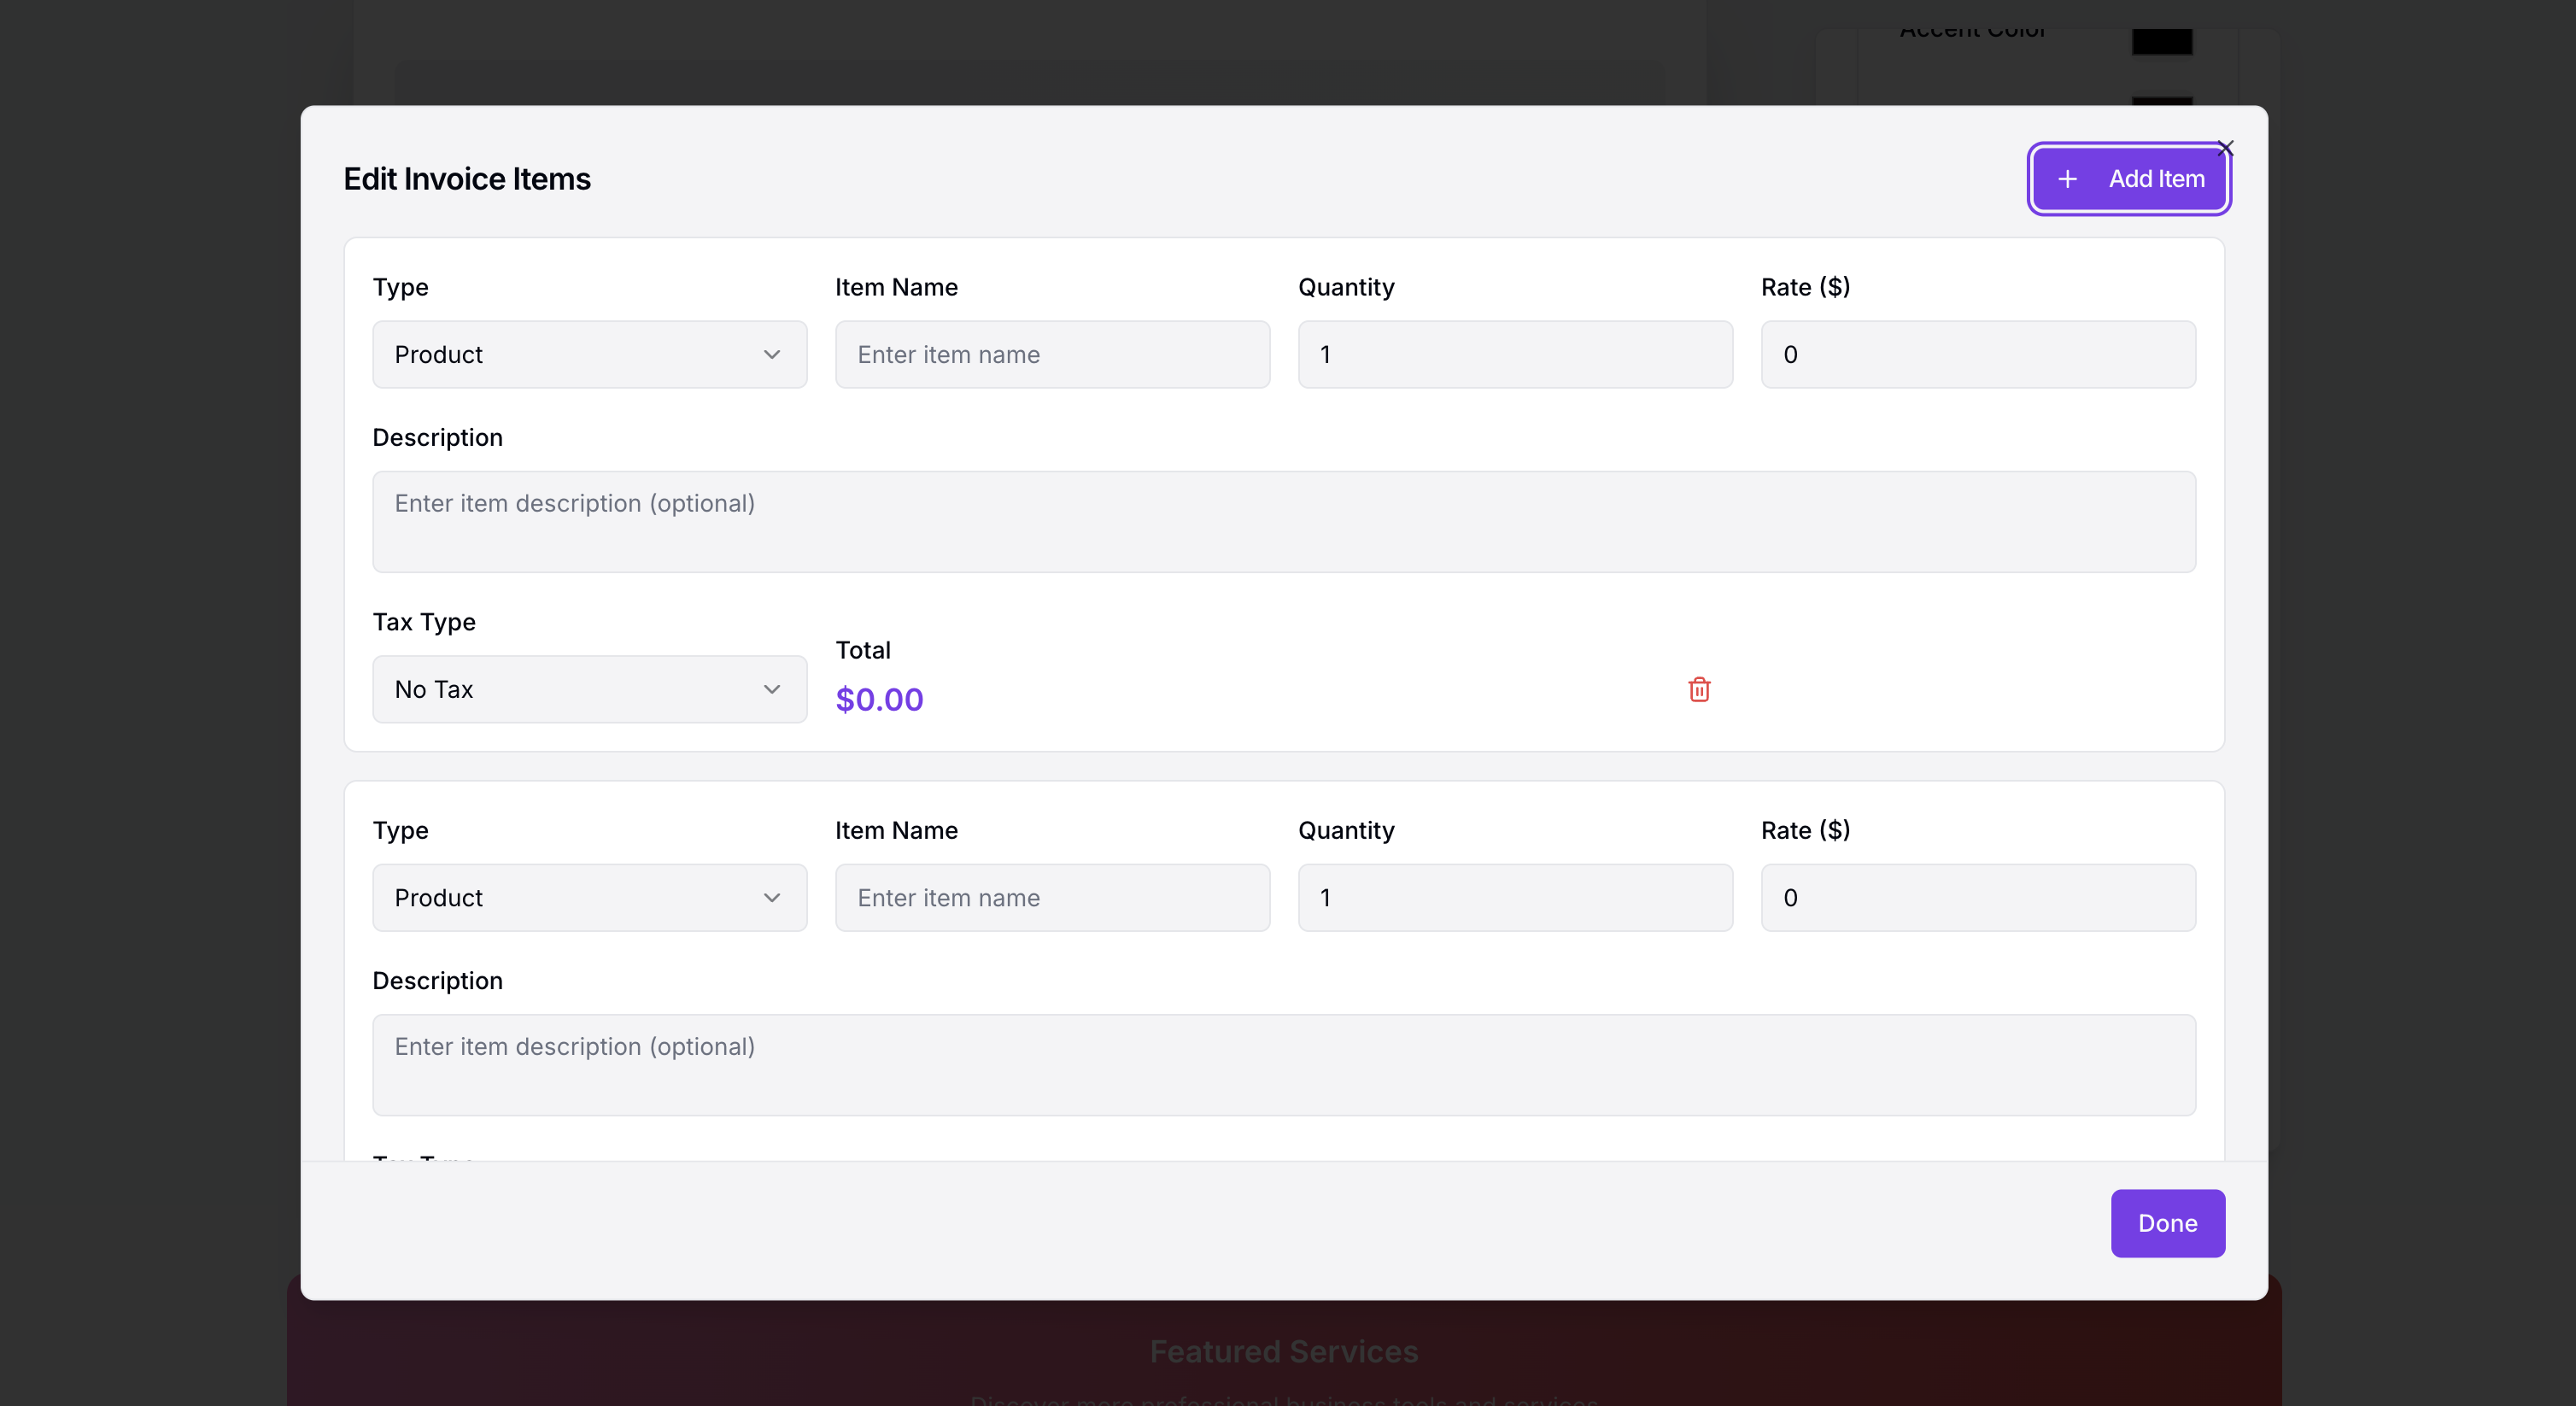Screen dimensions: 2576x1406
Task: Click the Done button
Action: point(2167,1223)
